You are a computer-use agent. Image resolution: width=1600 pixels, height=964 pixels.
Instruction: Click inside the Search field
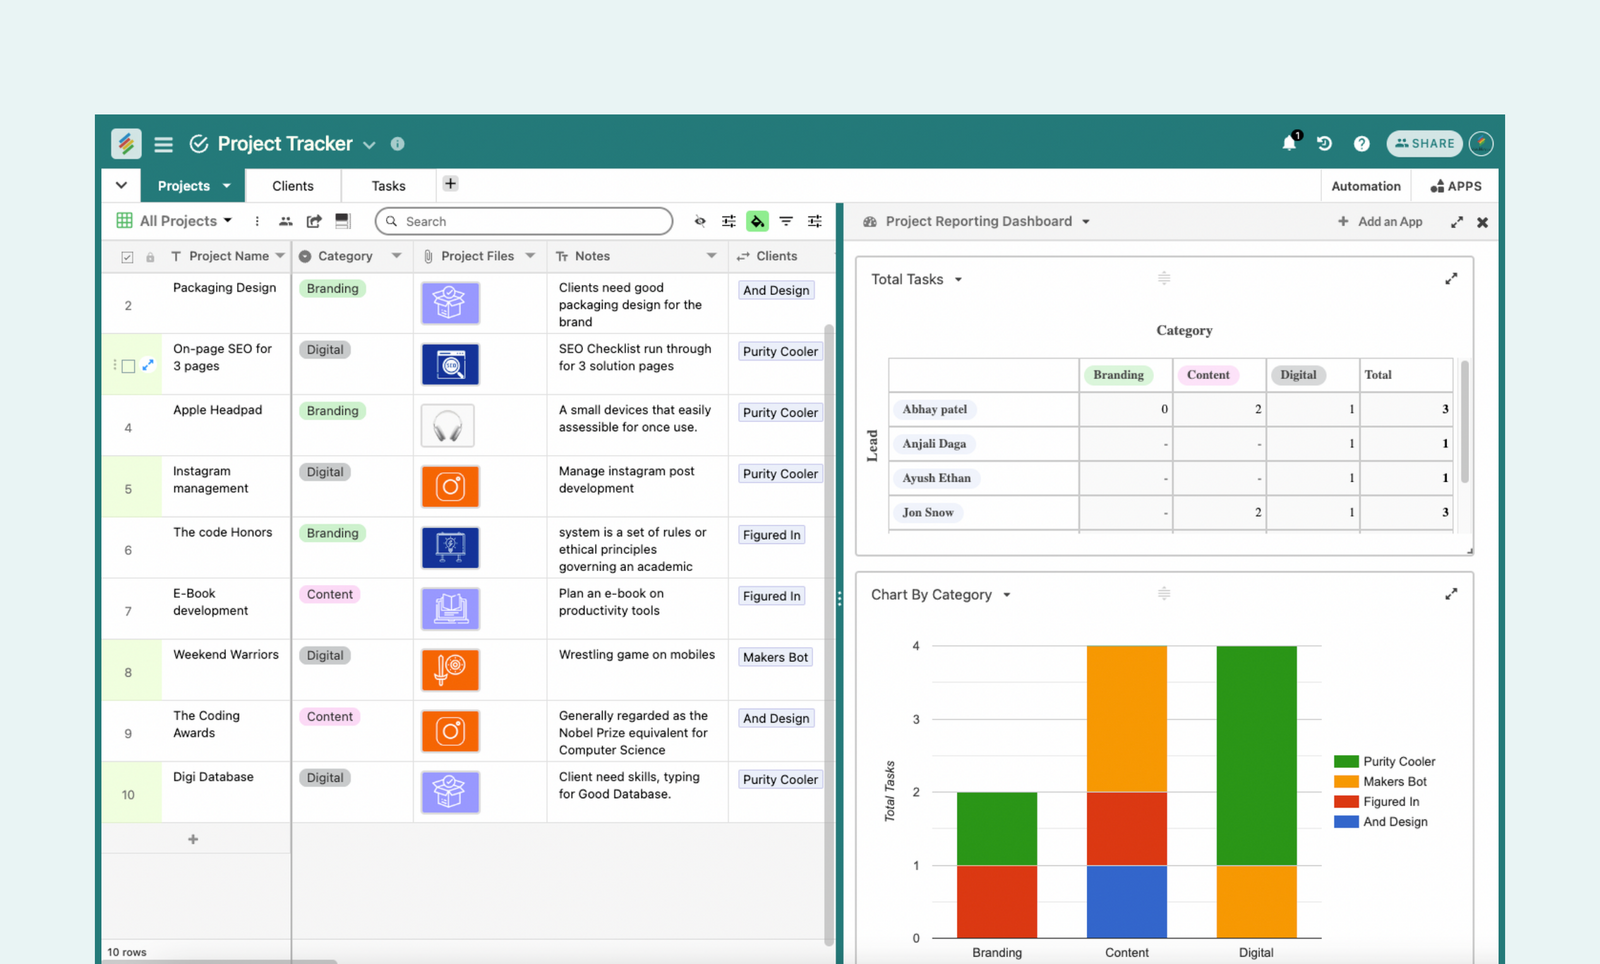coord(523,221)
